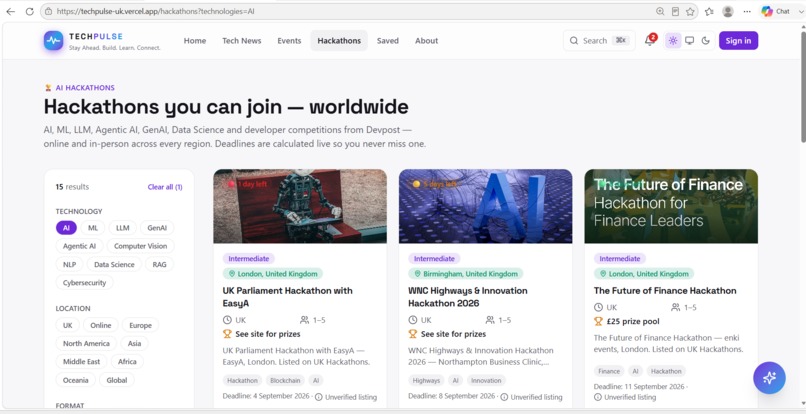Open WNC Highways & Innovation Hackathon 2026 title

click(468, 297)
